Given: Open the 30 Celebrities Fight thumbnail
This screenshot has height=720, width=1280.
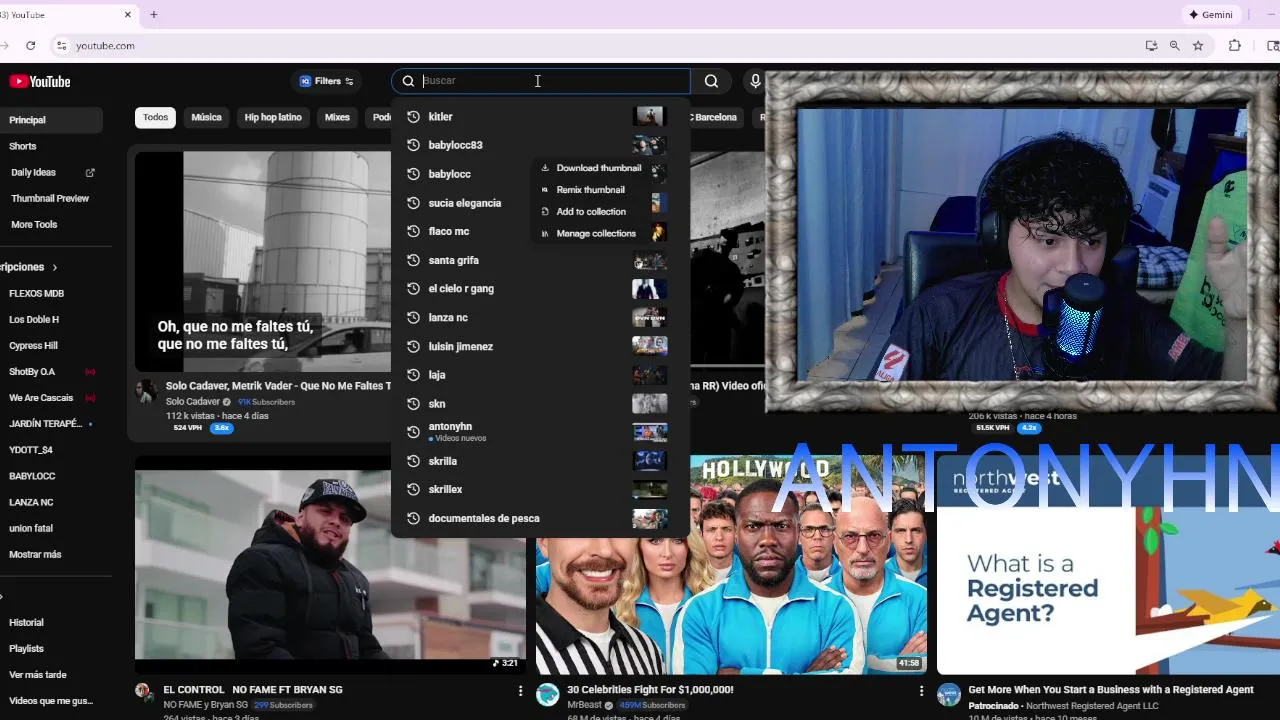Looking at the screenshot, I should (731, 564).
